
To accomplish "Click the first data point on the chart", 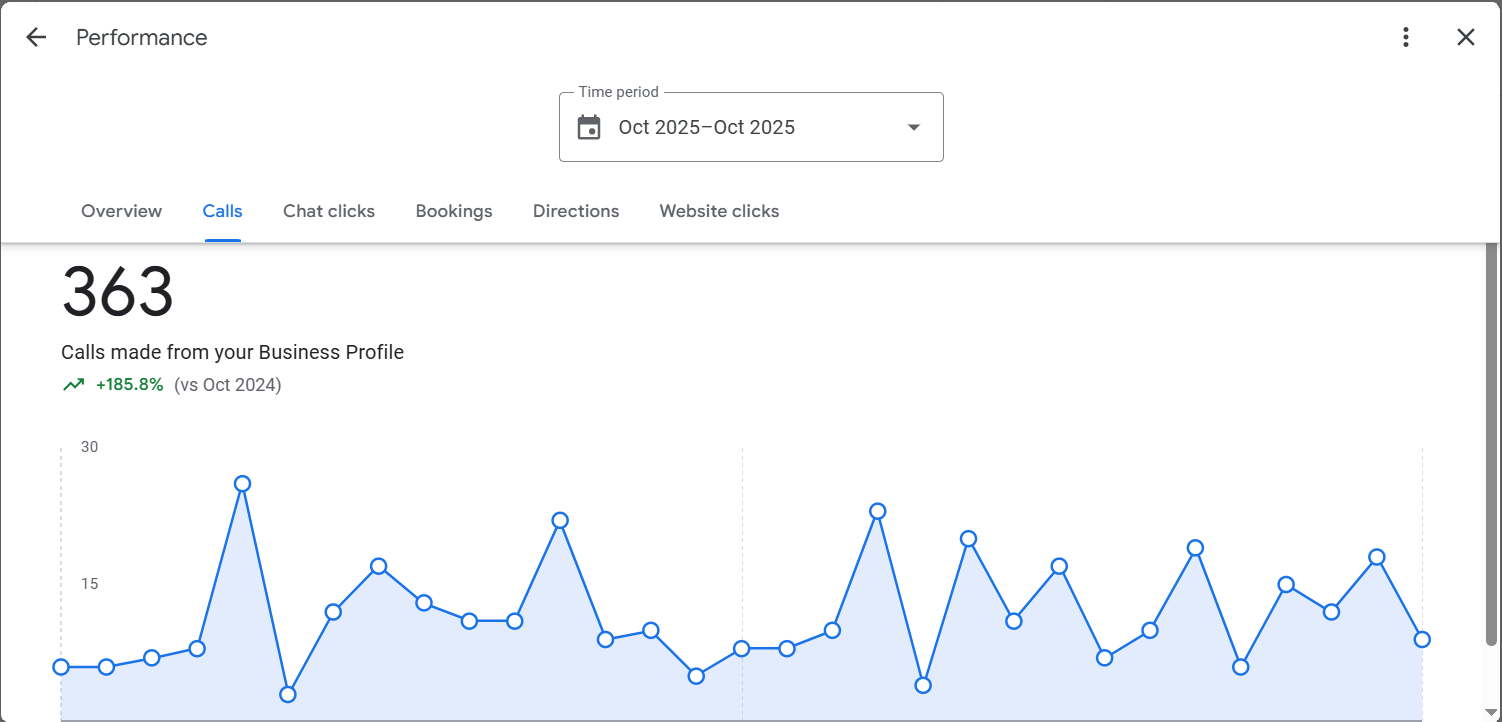I will tap(61, 667).
